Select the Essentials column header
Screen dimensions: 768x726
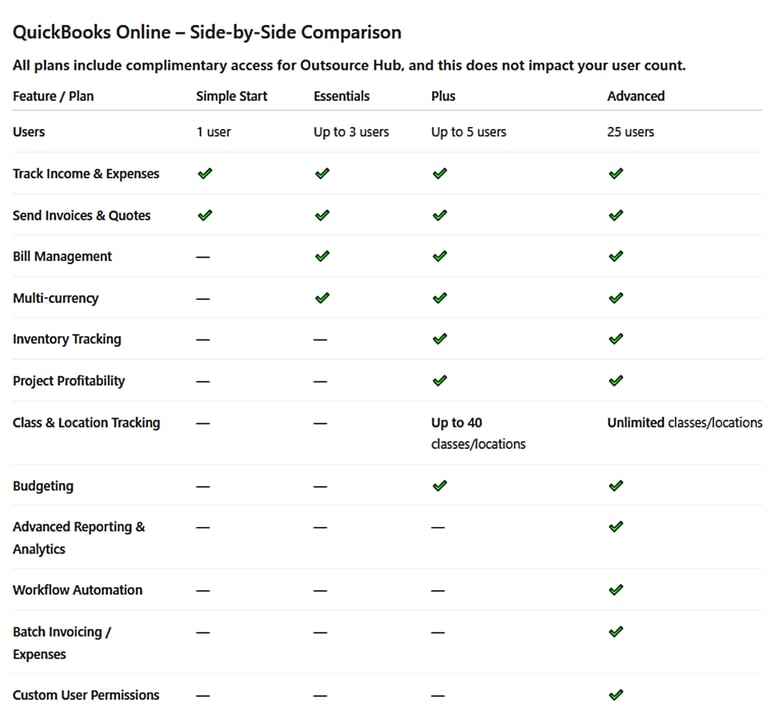point(341,96)
